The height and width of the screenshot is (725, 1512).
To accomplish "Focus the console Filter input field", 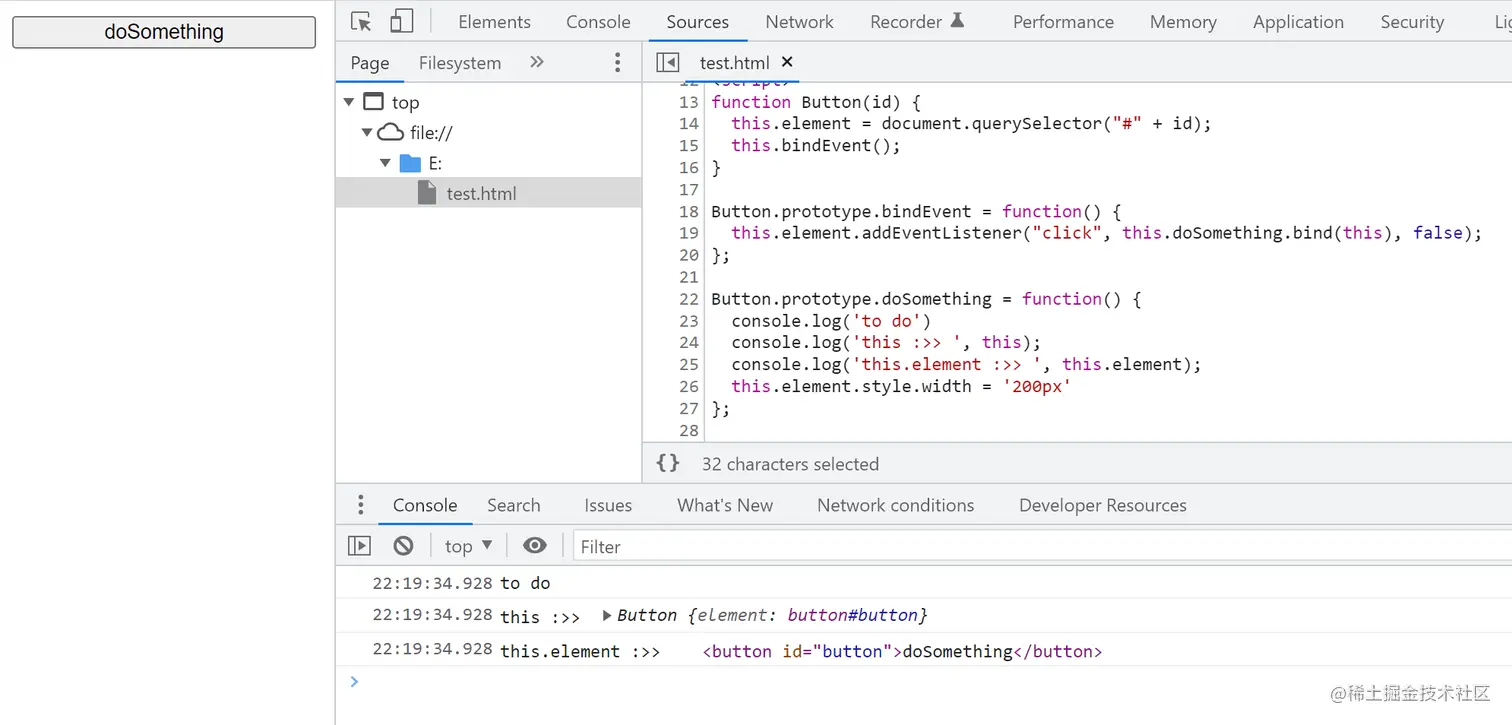I will pyautogui.click(x=1043, y=546).
